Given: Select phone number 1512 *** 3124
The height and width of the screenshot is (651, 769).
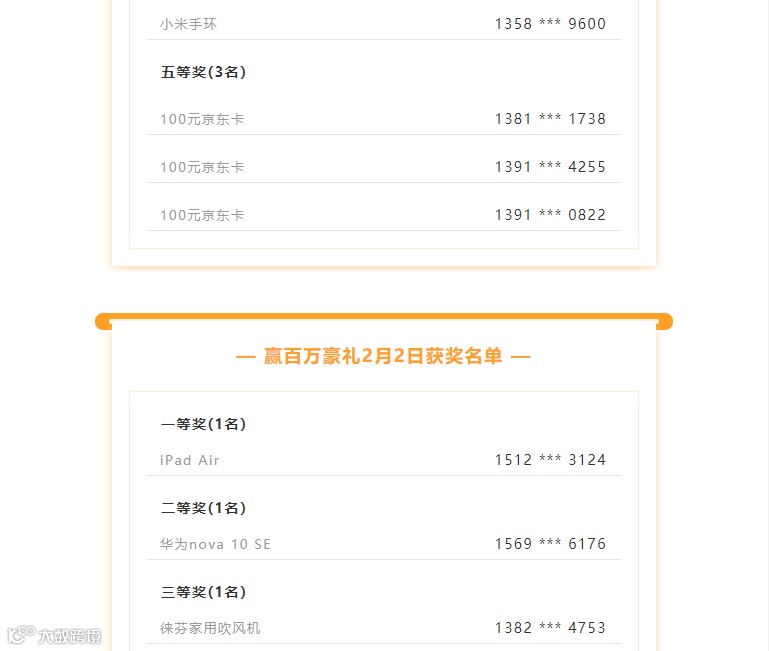Looking at the screenshot, I should (550, 460).
